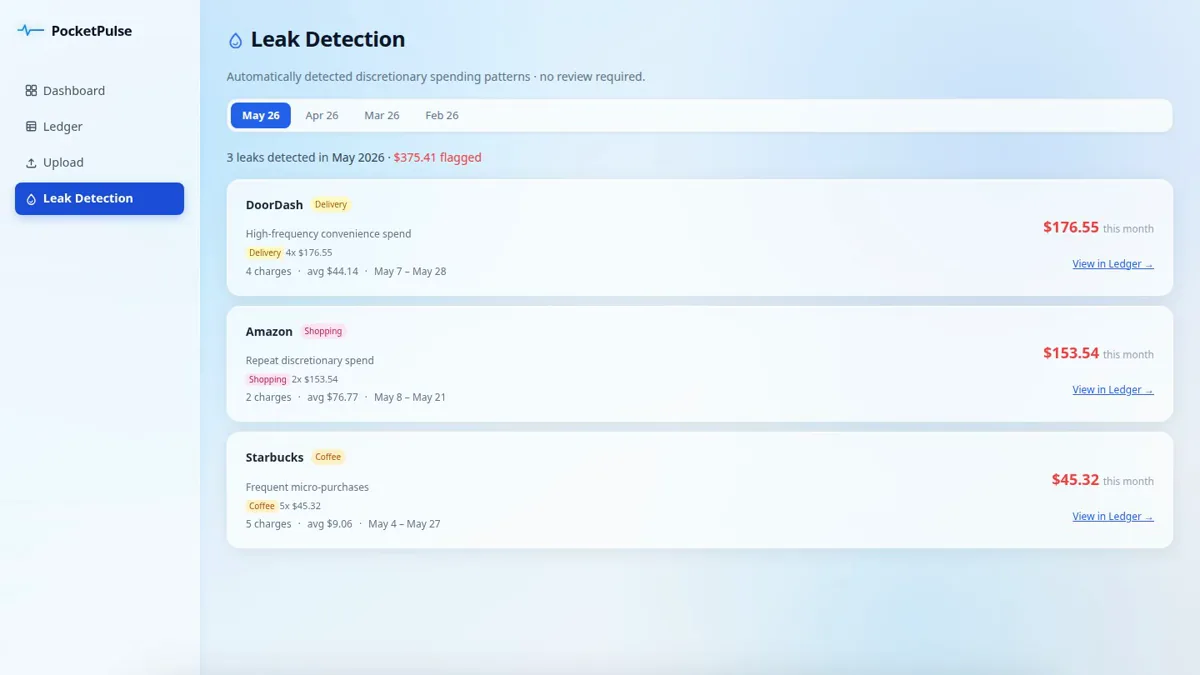The height and width of the screenshot is (675, 1200).
Task: Click the Leak Detection droplet sidebar icon
Action: pos(31,199)
